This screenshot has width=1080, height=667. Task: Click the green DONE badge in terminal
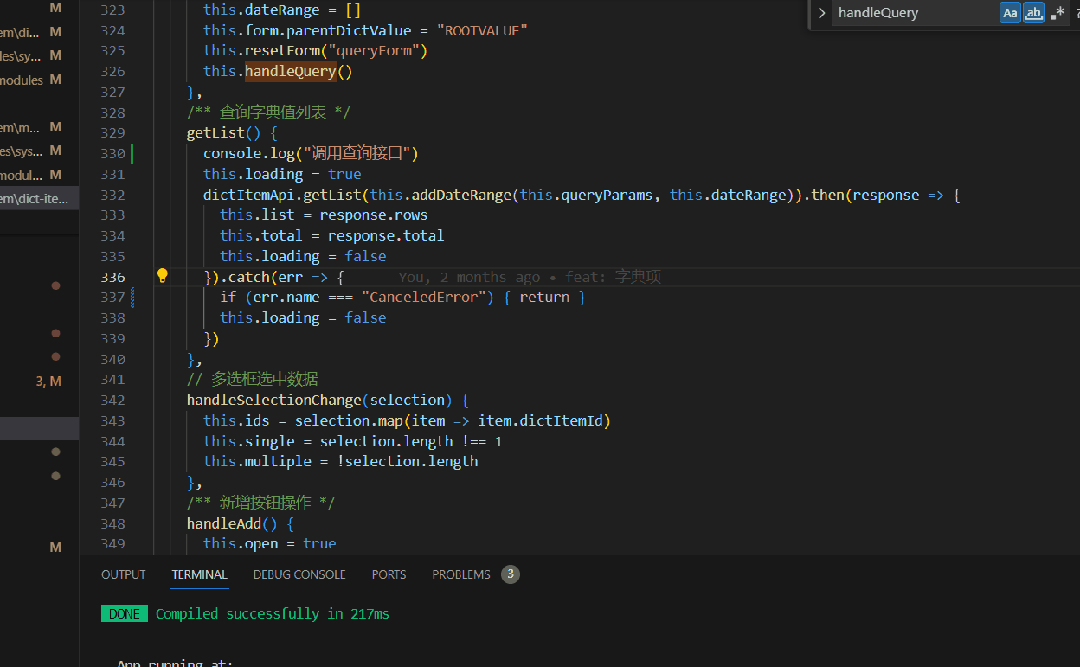(x=124, y=614)
